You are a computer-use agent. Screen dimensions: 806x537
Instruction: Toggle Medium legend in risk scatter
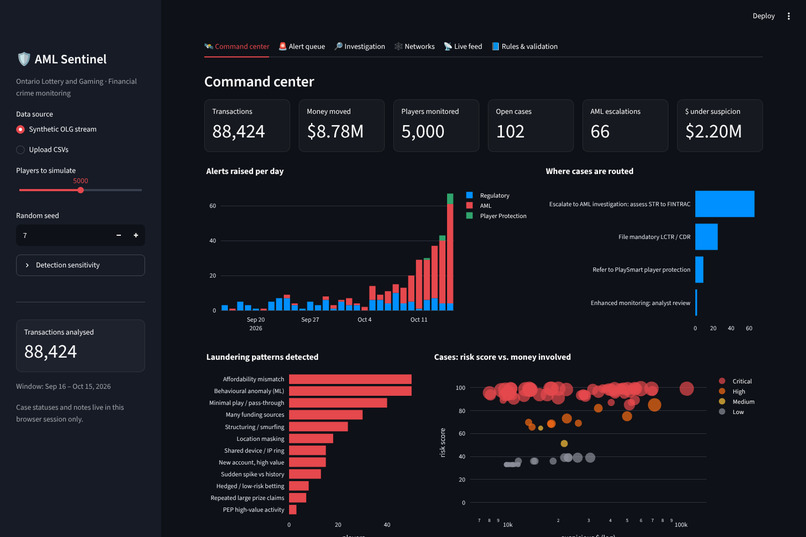tap(737, 402)
